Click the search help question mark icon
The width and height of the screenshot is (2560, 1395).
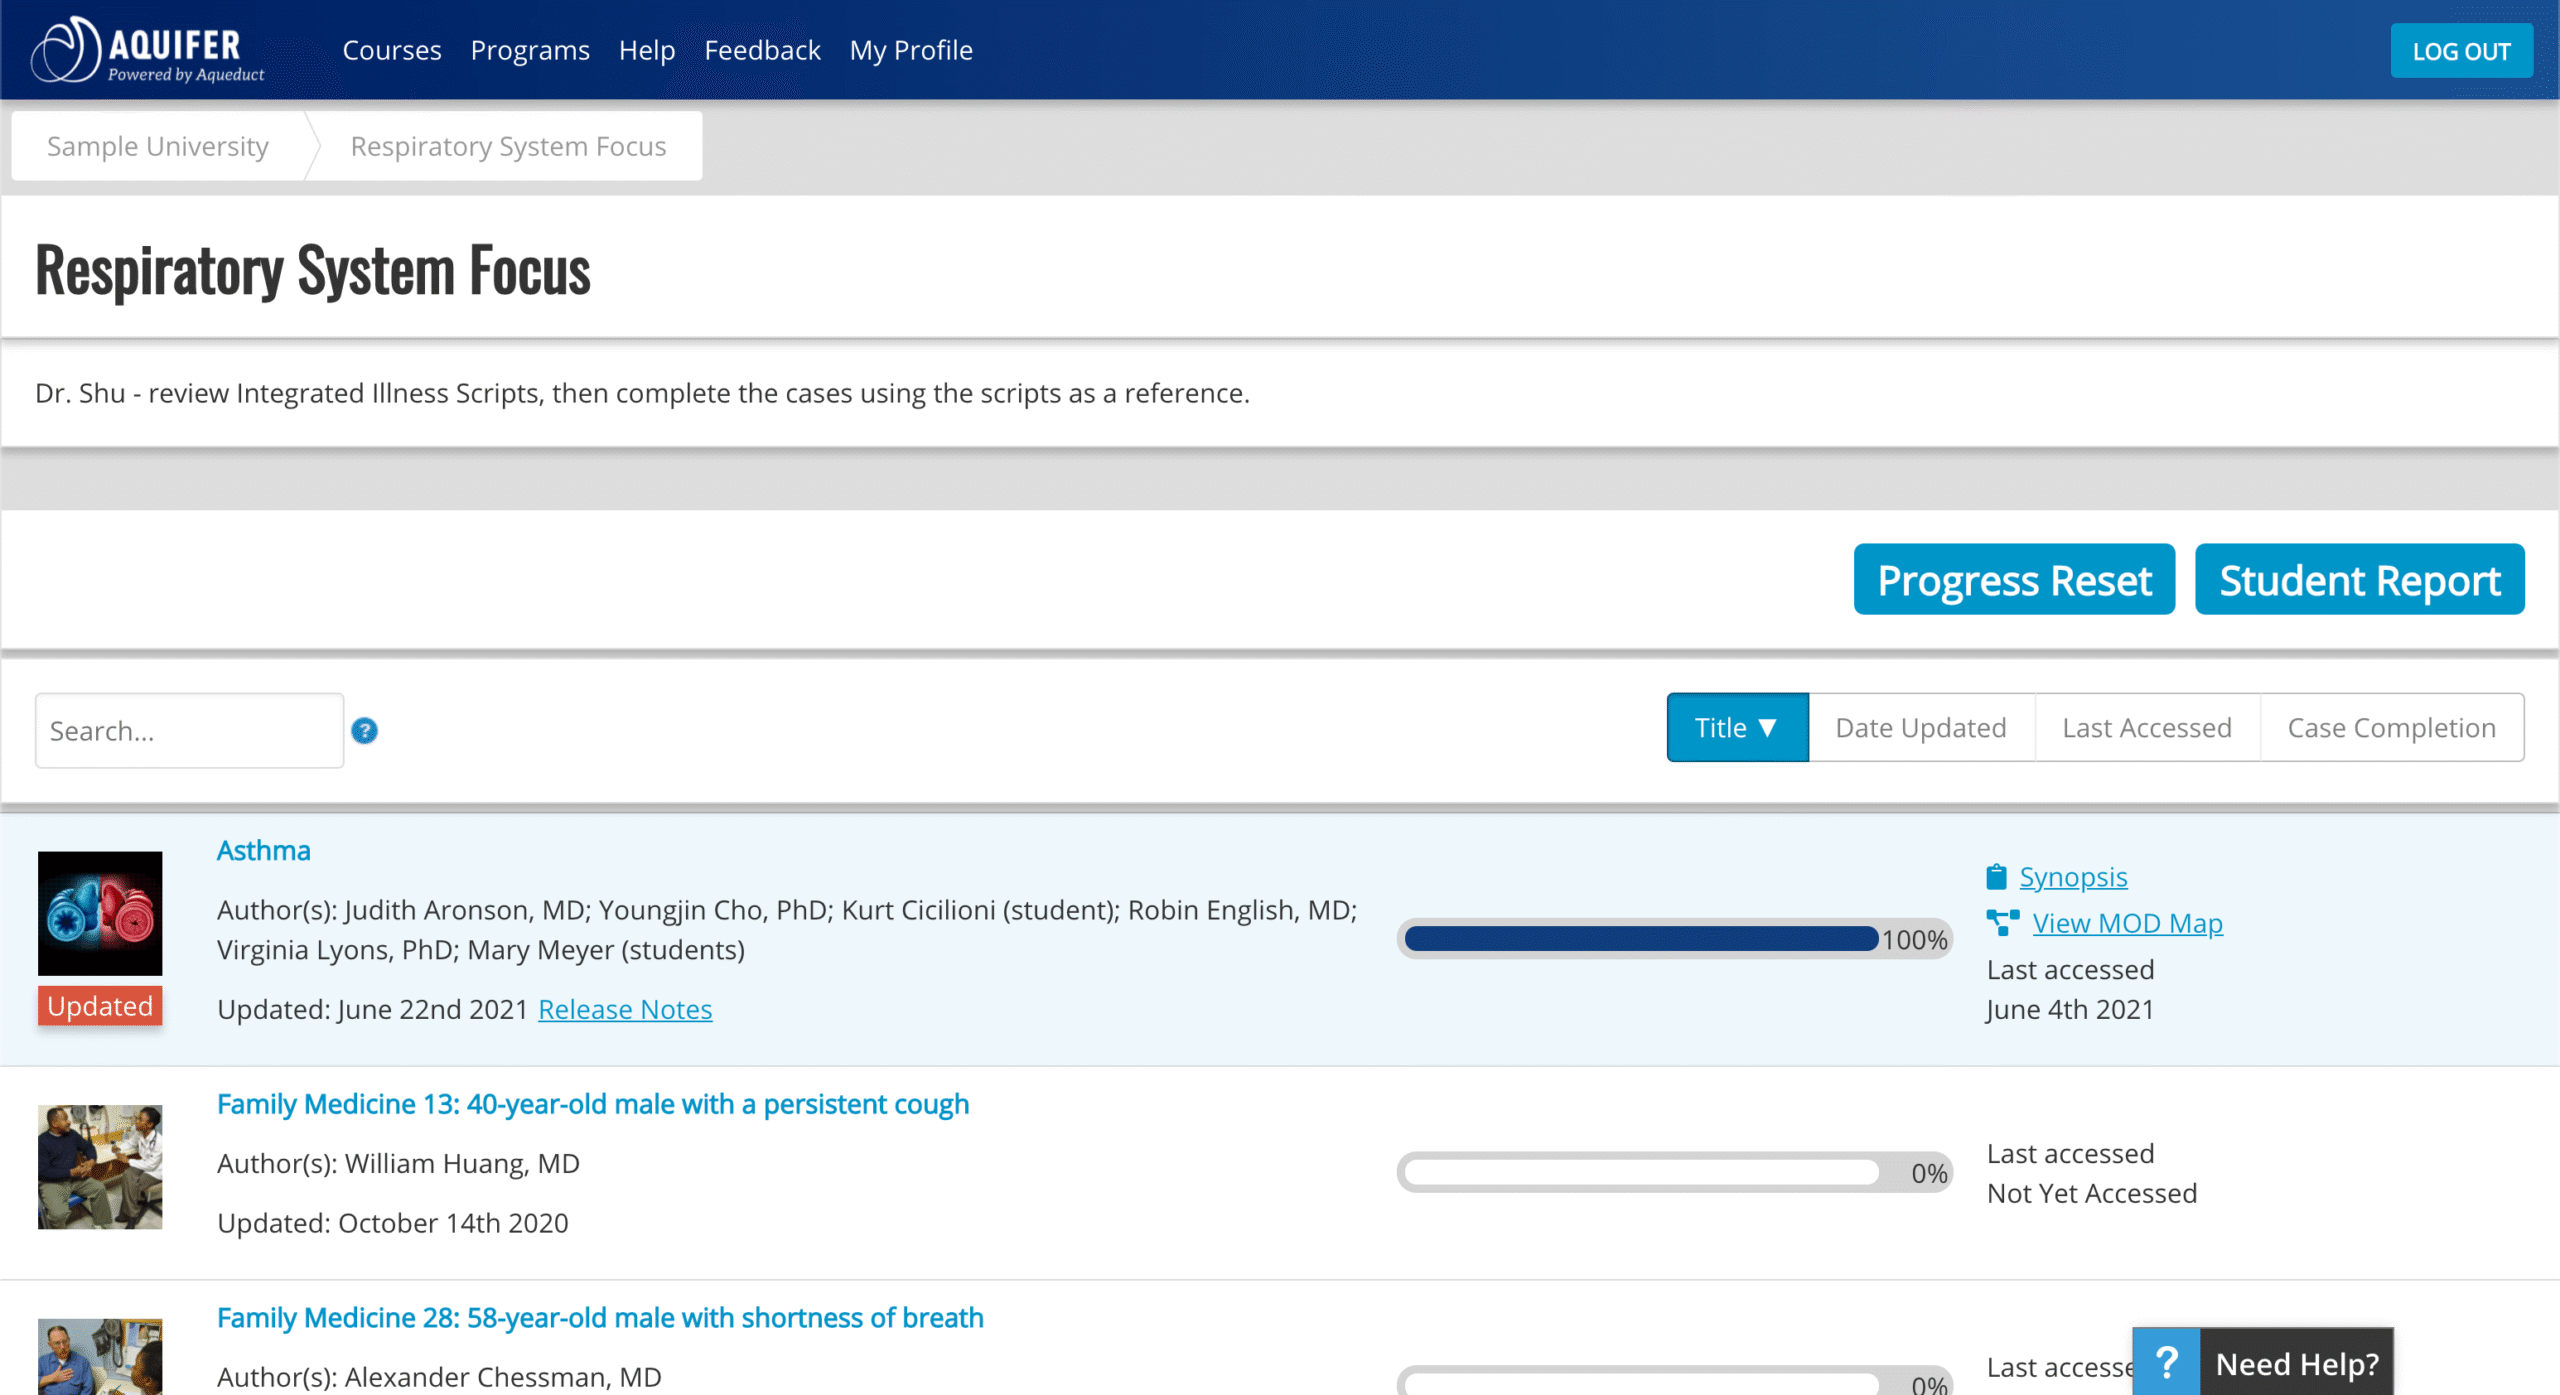point(364,731)
